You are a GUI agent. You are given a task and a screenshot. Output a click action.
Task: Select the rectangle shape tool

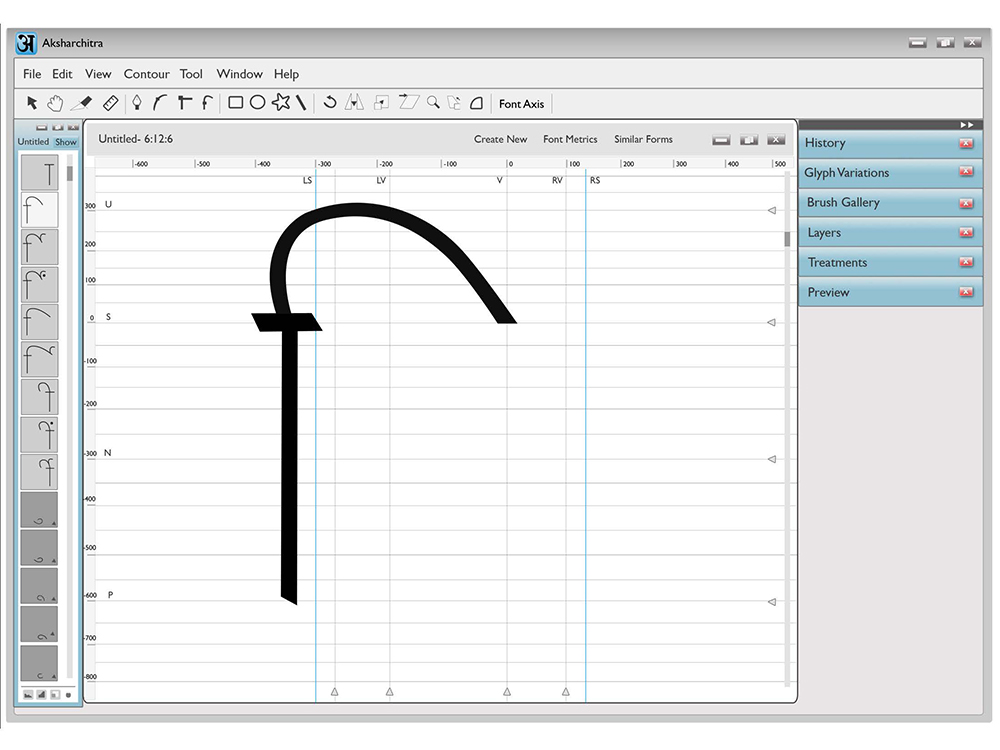pyautogui.click(x=235, y=103)
